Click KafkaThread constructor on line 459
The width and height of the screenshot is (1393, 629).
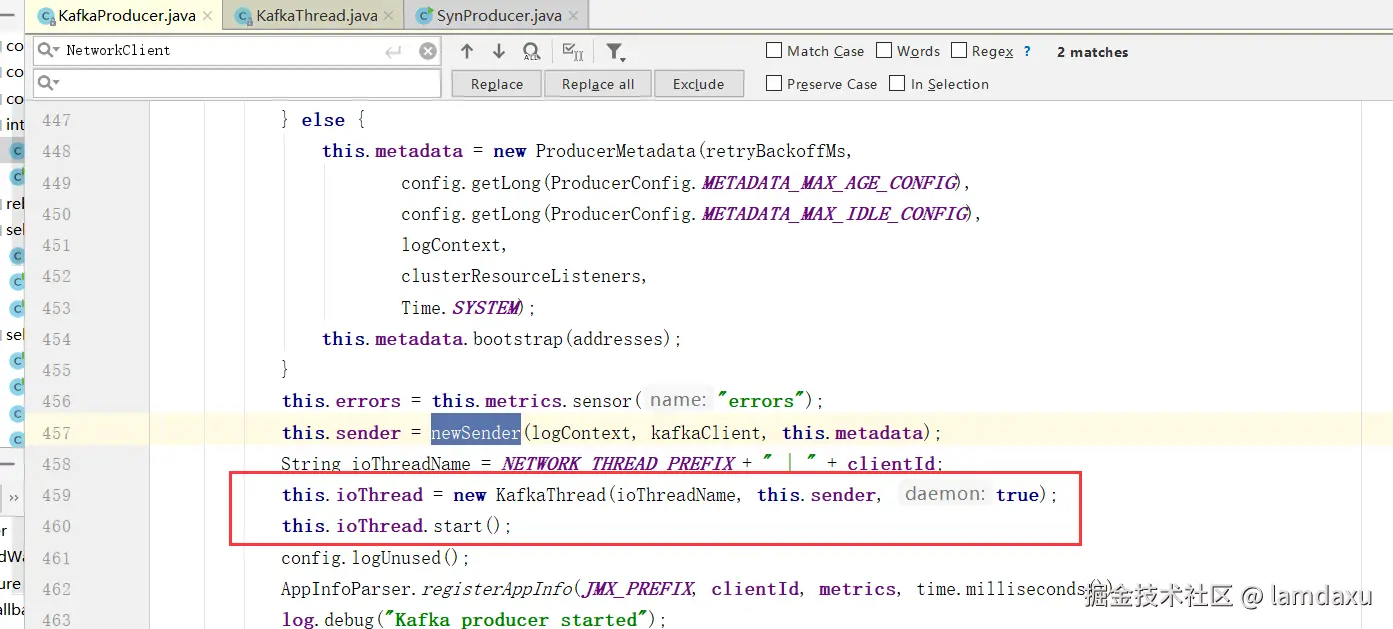coord(551,495)
